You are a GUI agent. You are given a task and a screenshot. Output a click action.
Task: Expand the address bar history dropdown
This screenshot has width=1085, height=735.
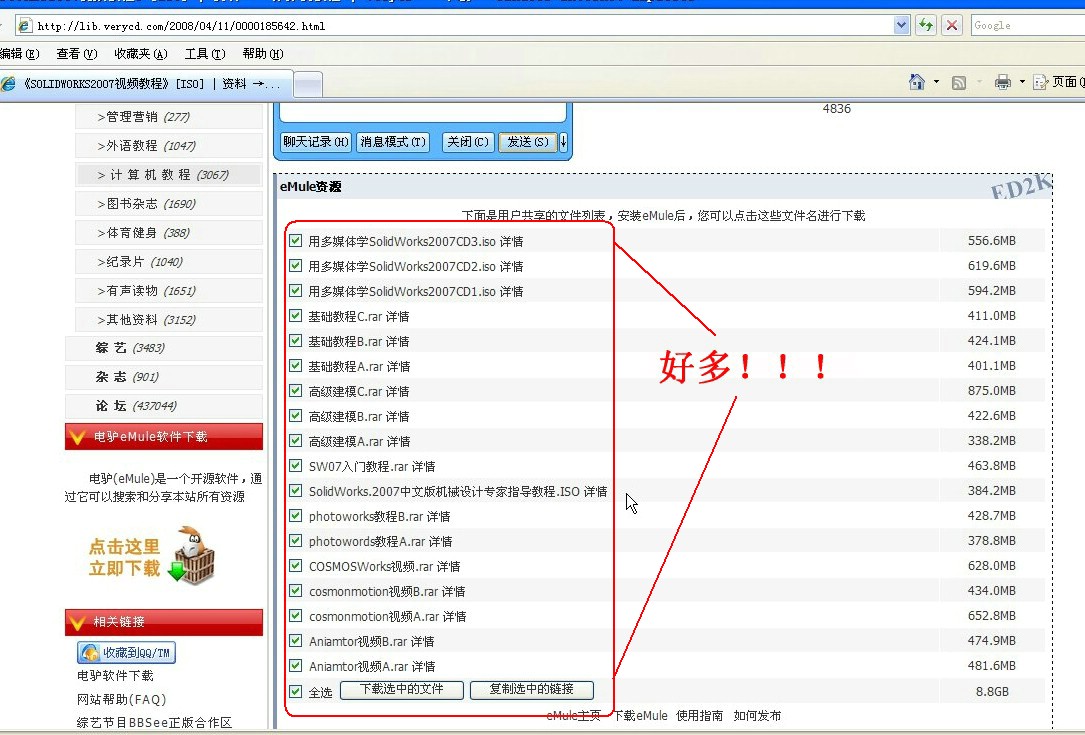(x=901, y=26)
